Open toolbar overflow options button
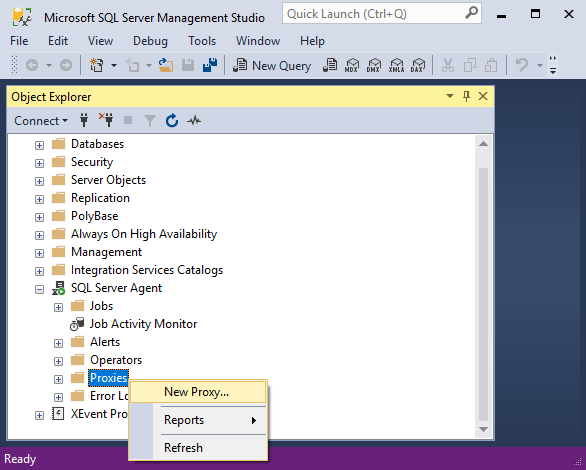The width and height of the screenshot is (586, 470). [x=553, y=65]
